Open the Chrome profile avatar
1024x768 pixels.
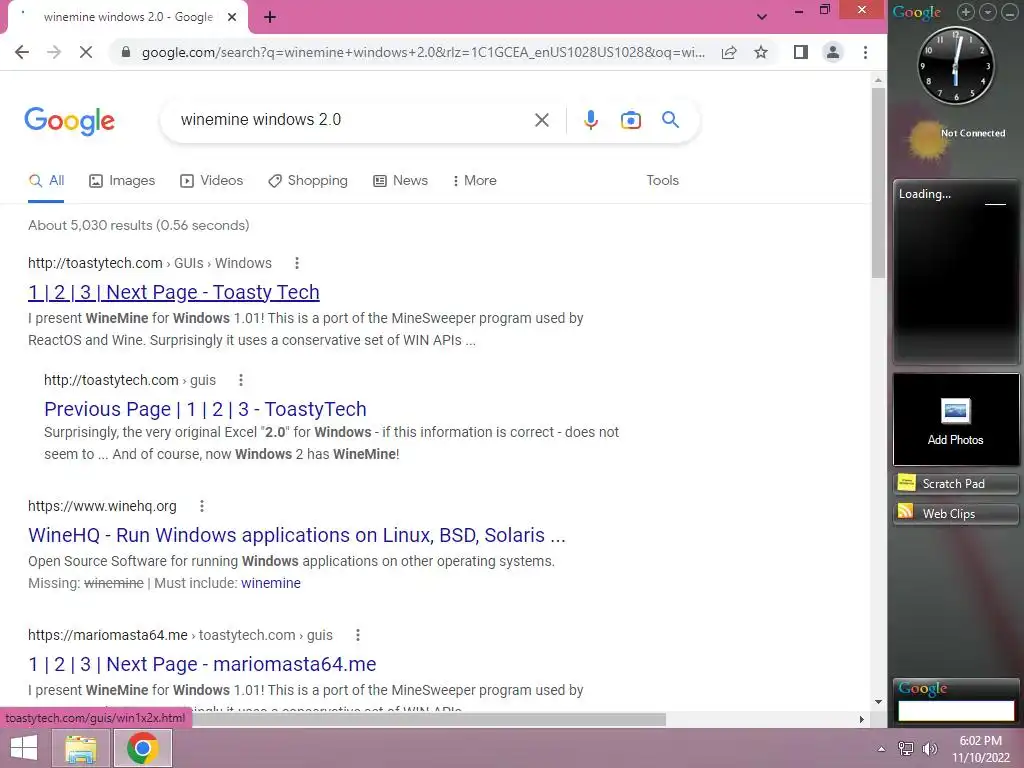(x=833, y=52)
